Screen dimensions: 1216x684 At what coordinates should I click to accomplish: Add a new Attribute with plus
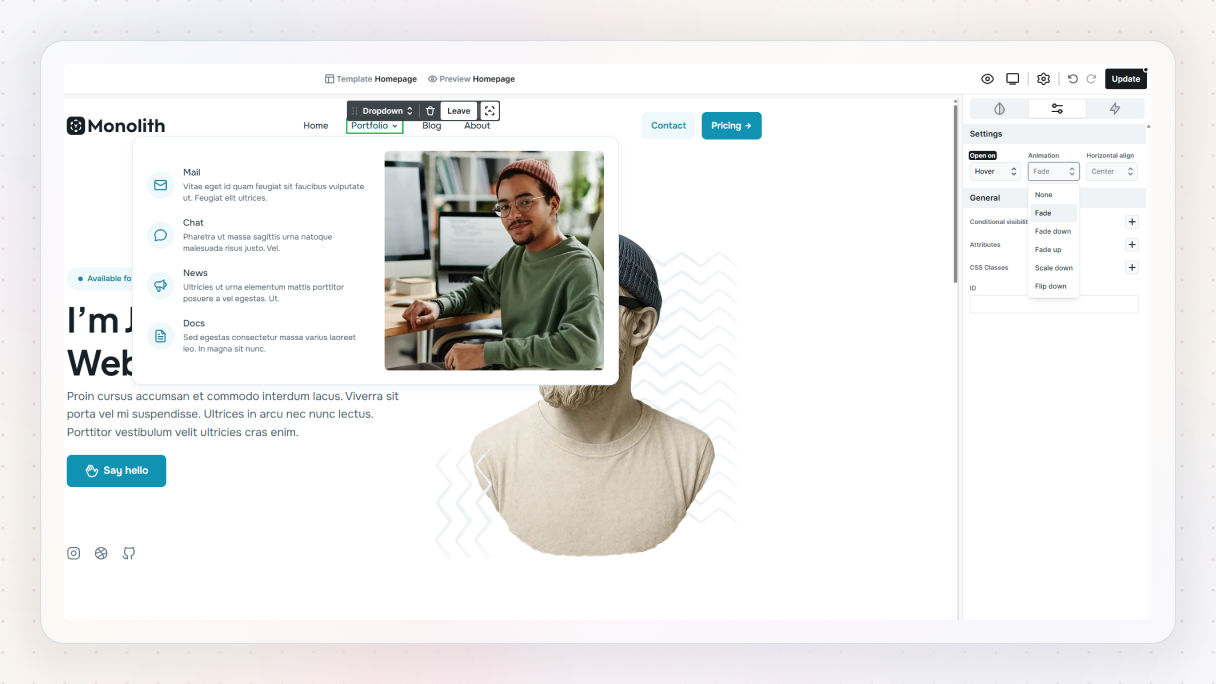[1132, 245]
